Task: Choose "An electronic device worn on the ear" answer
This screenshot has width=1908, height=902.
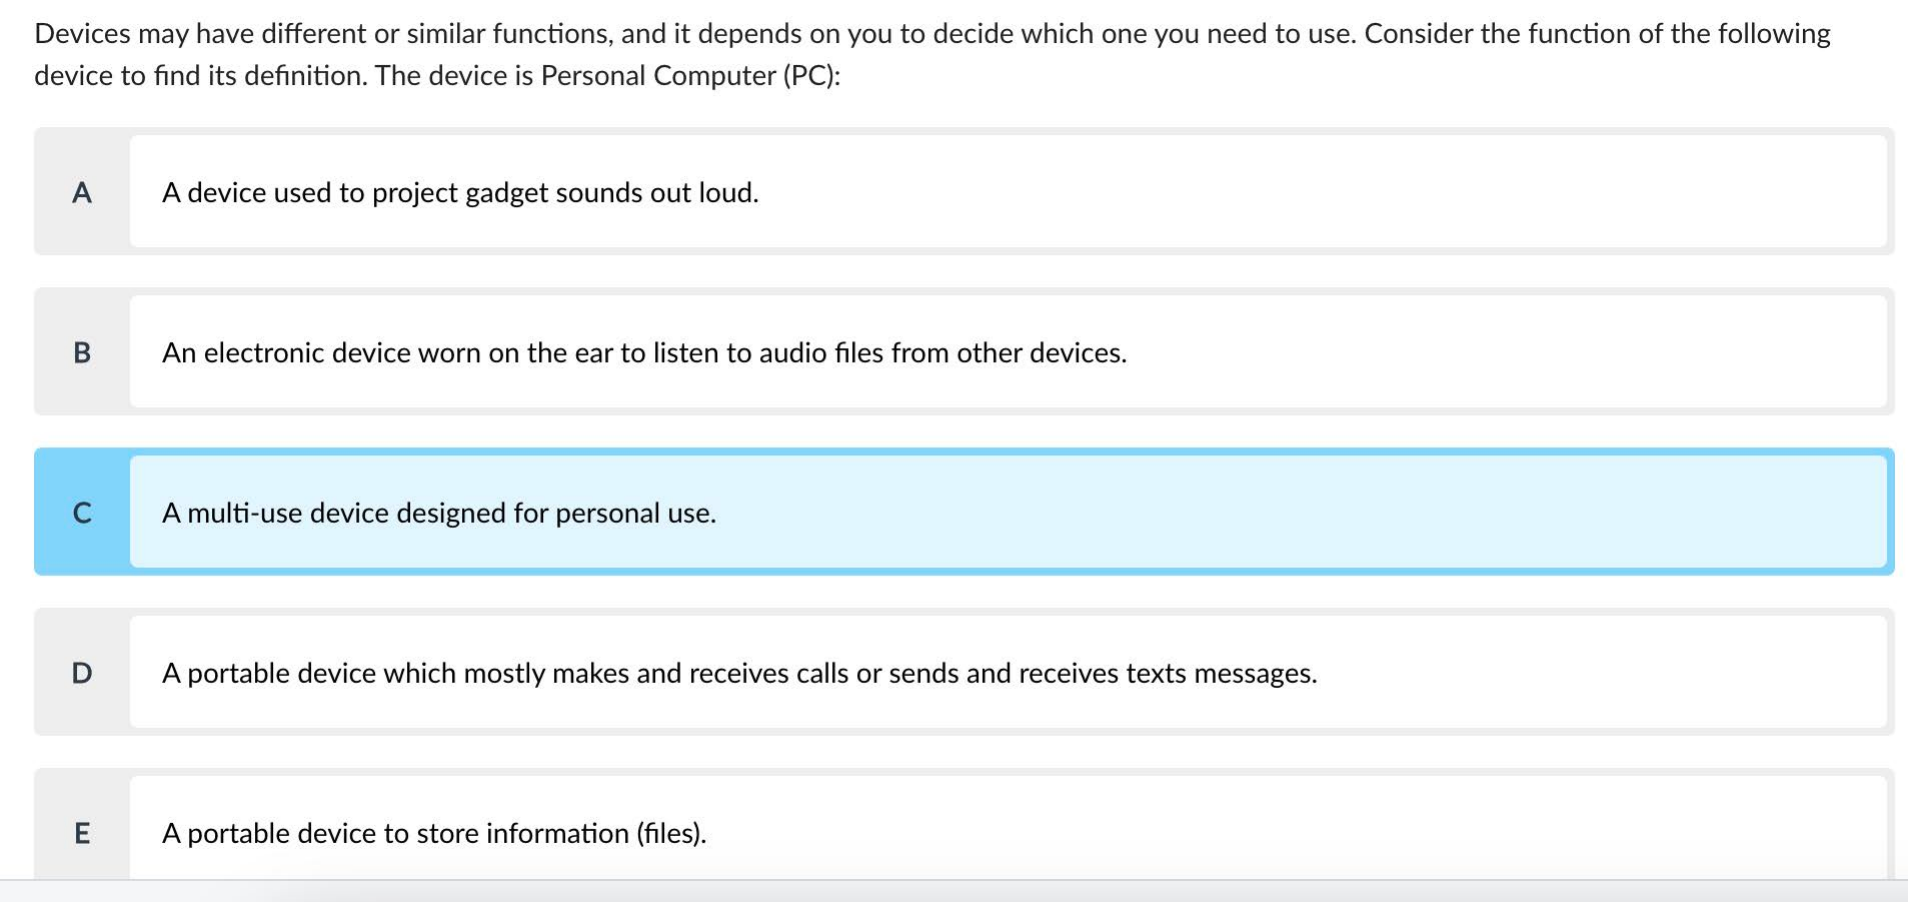Action: 644,352
